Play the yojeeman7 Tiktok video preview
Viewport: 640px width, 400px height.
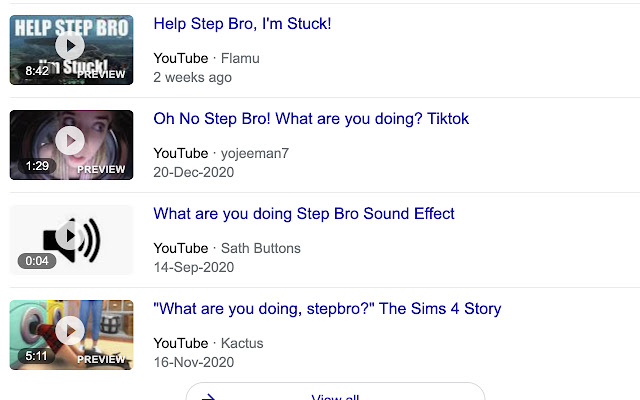coord(70,140)
